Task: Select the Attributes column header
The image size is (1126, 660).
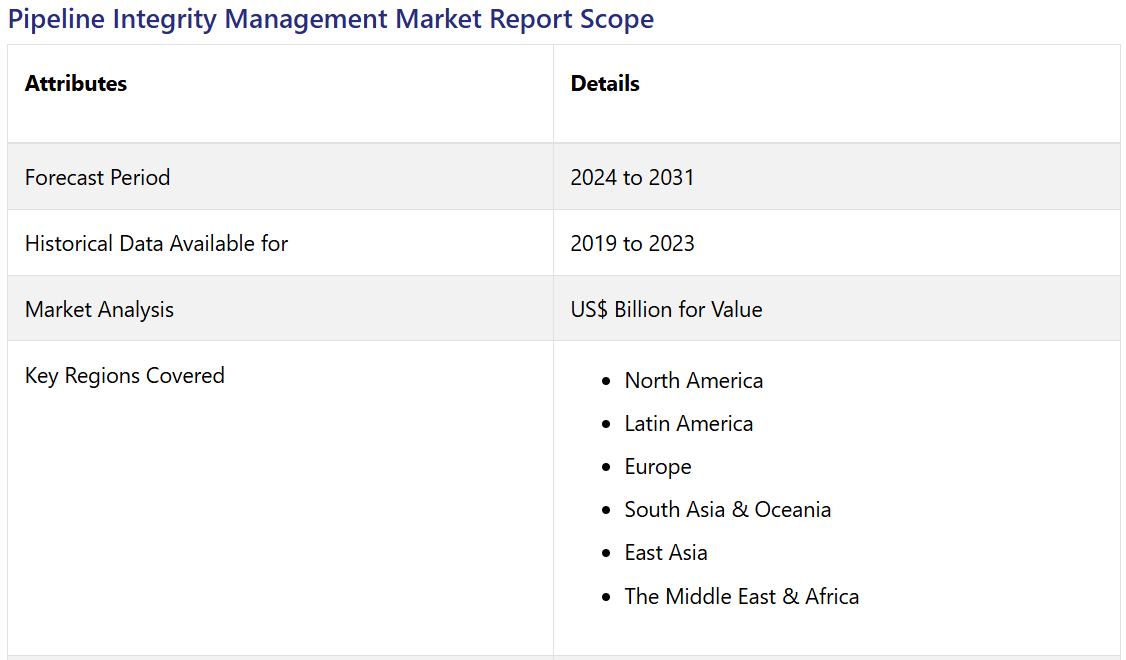Action: pyautogui.click(x=76, y=84)
